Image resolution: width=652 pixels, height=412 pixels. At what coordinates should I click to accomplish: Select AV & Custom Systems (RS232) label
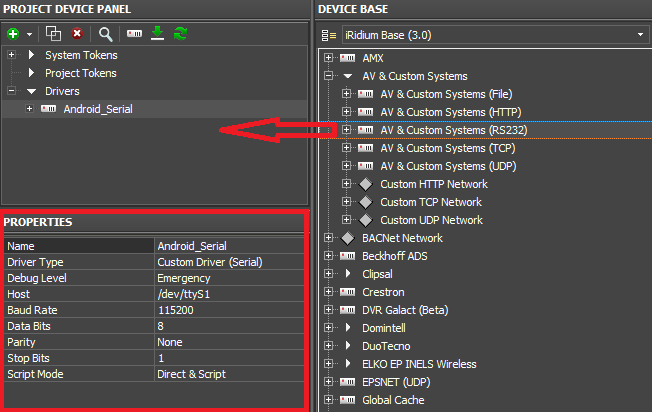(454, 130)
